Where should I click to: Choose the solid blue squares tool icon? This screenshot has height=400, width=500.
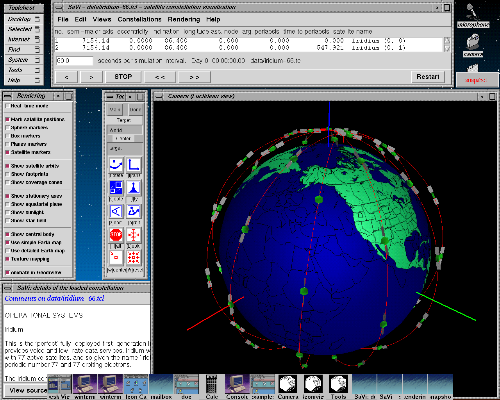[x=116, y=188]
